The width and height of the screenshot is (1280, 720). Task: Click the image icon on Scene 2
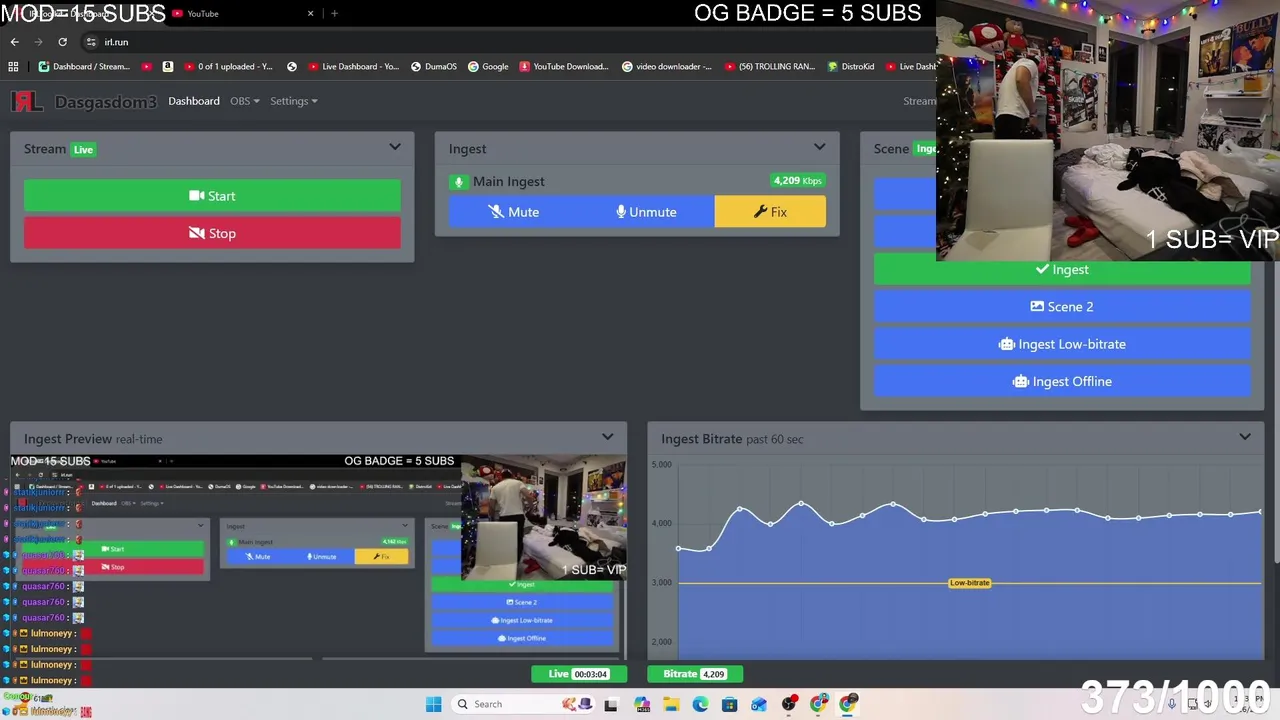tap(1037, 307)
